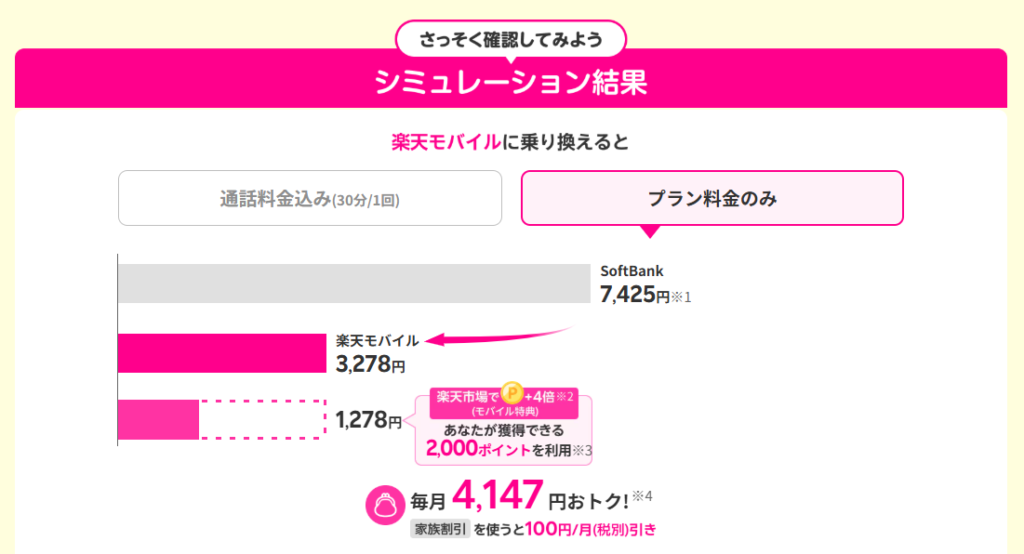Click the pink curved arrow to 楽天モバイル

click(499, 335)
